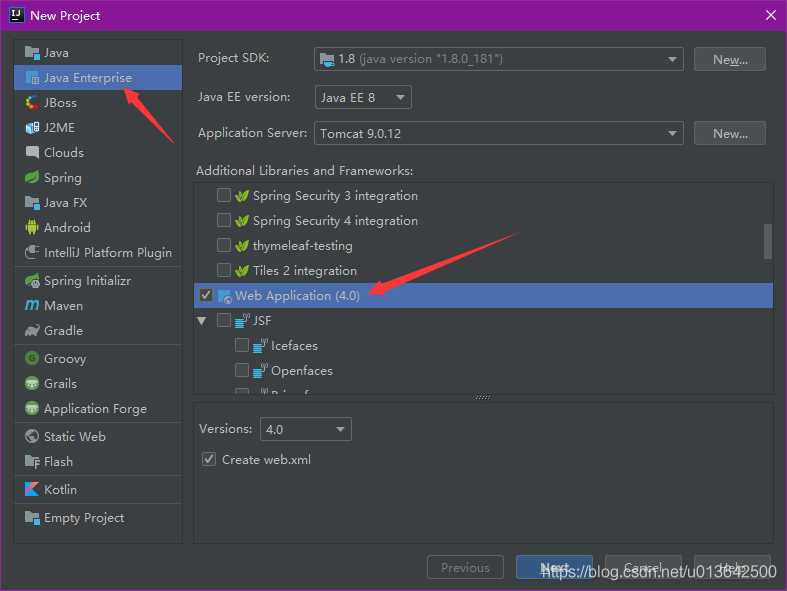
Task: Open the Java EE version dropdown
Action: [x=363, y=97]
